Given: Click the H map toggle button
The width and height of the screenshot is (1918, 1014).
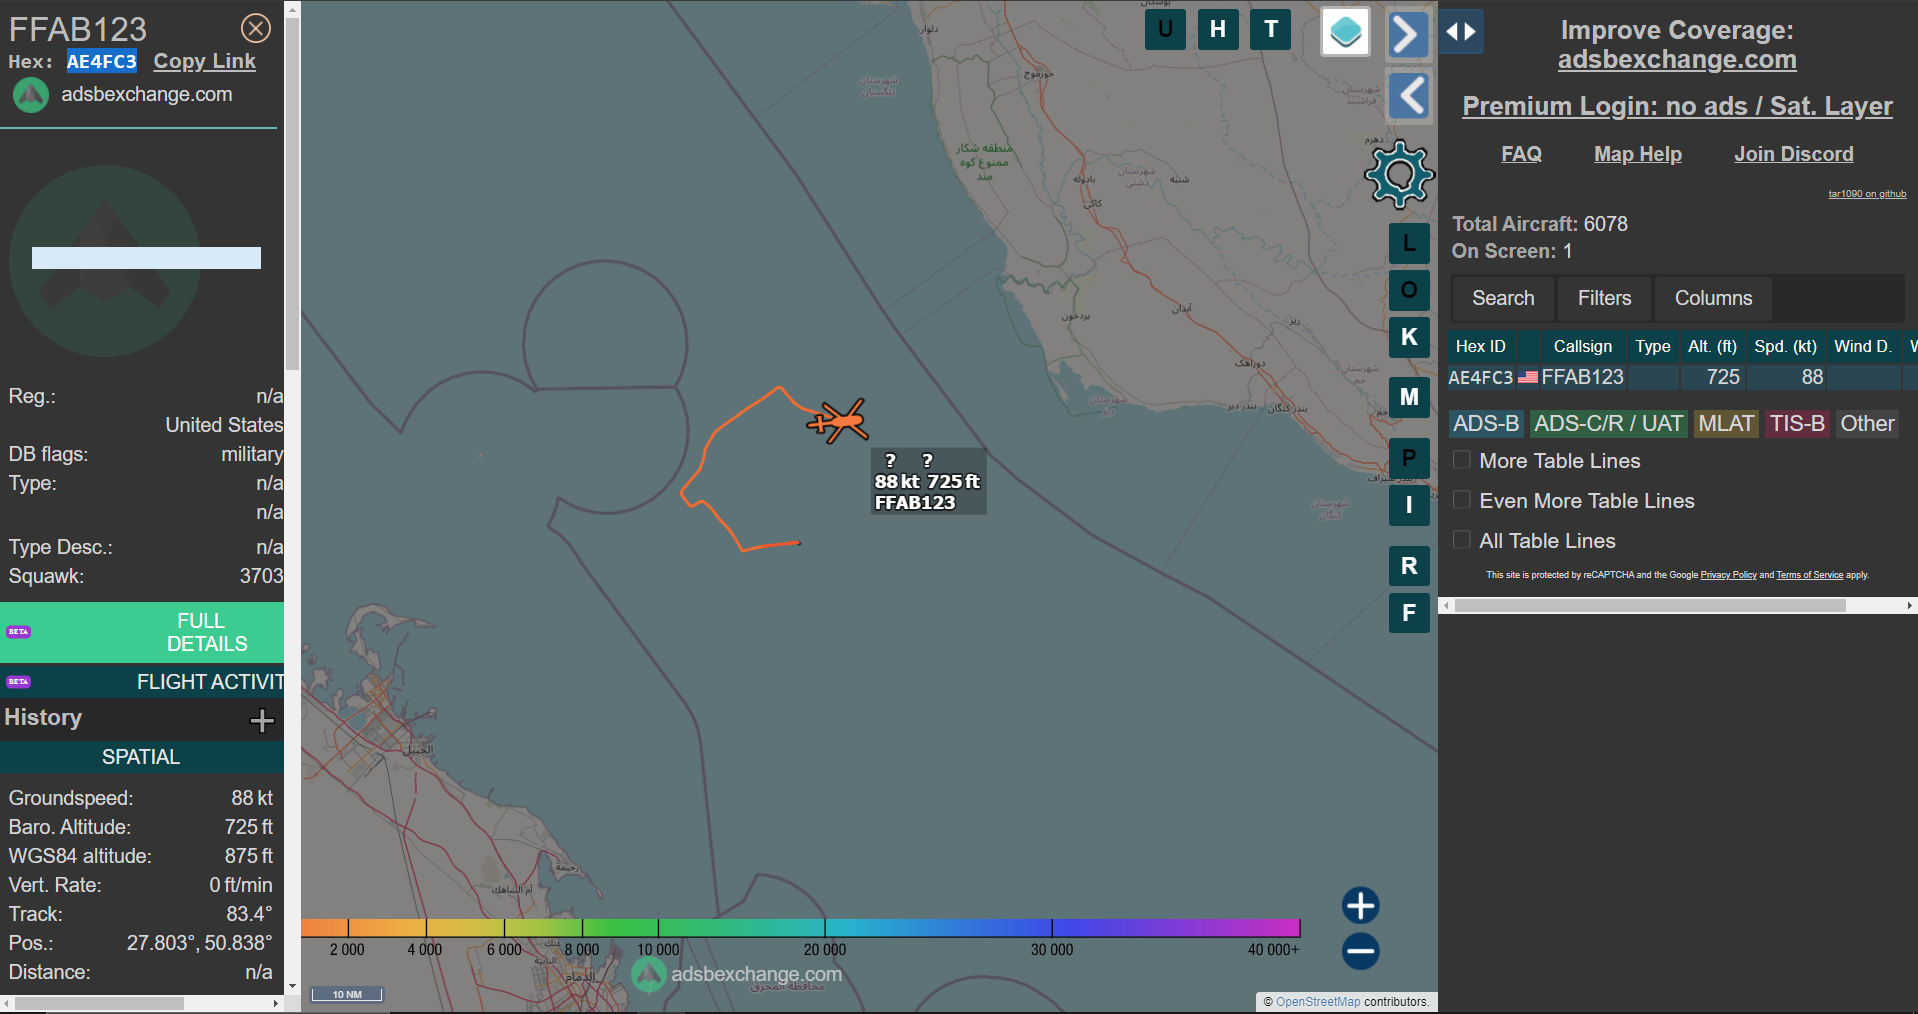Looking at the screenshot, I should (x=1218, y=29).
